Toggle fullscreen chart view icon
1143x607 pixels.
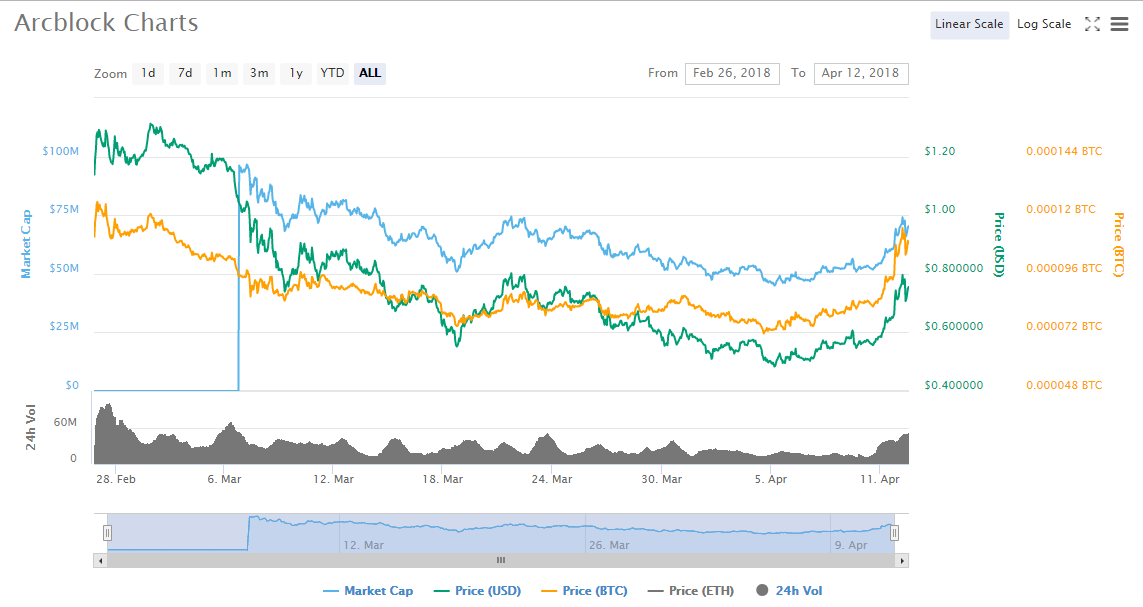click(1092, 24)
